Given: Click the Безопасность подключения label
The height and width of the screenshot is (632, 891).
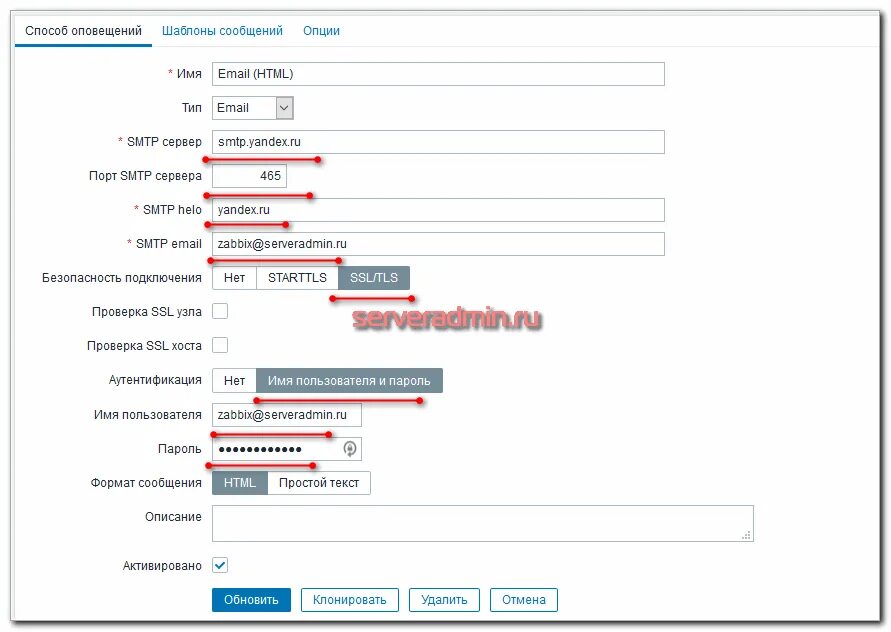Looking at the screenshot, I should (122, 278).
